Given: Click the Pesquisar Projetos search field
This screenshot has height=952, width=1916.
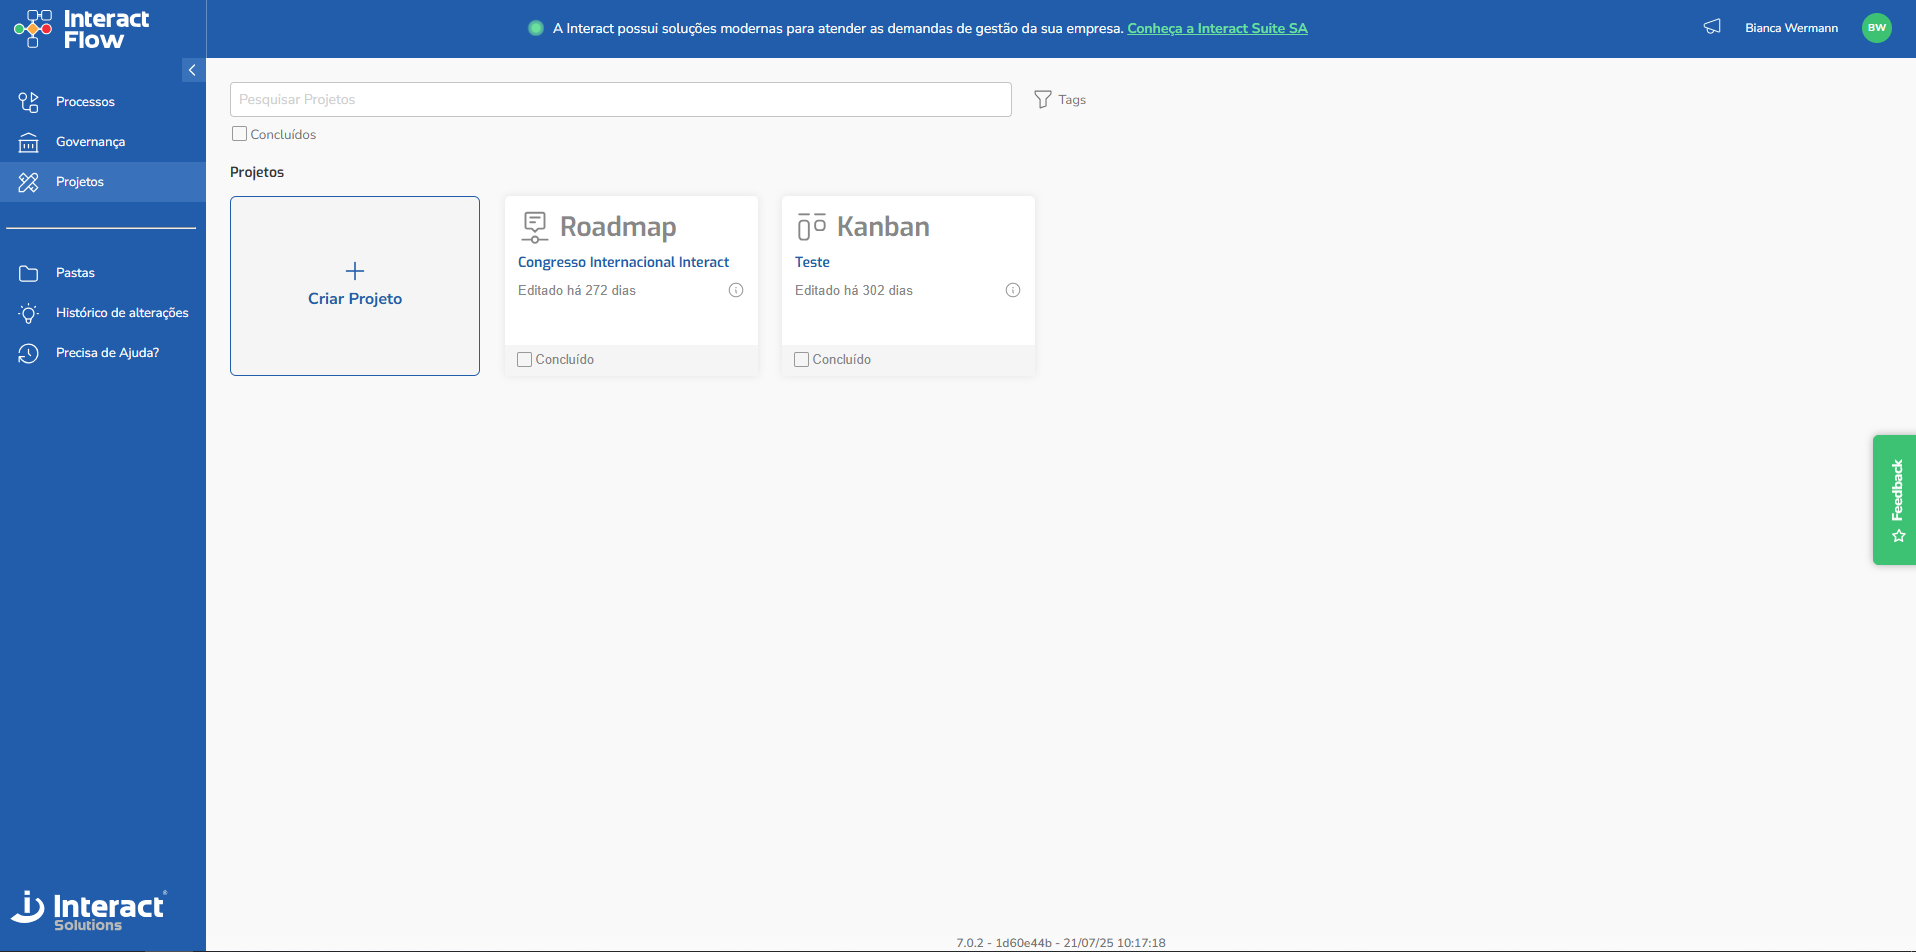Looking at the screenshot, I should pos(621,99).
